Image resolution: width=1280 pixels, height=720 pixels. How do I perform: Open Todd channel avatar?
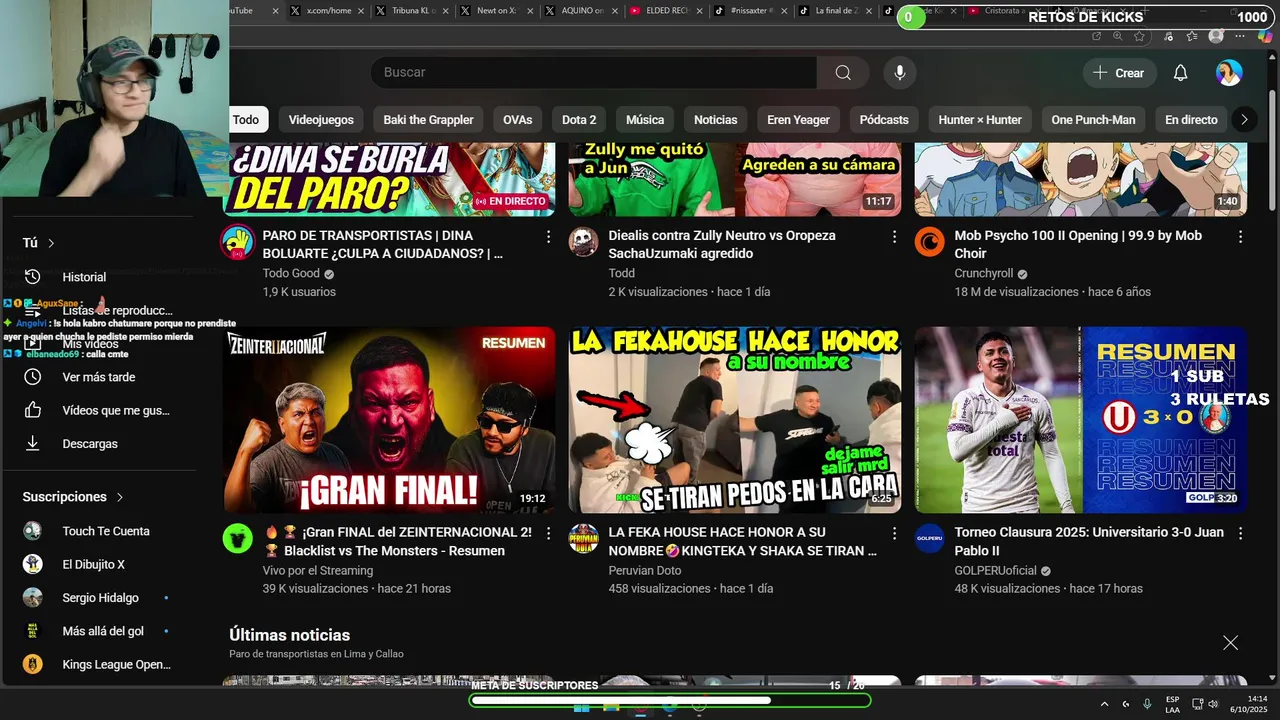pos(584,242)
